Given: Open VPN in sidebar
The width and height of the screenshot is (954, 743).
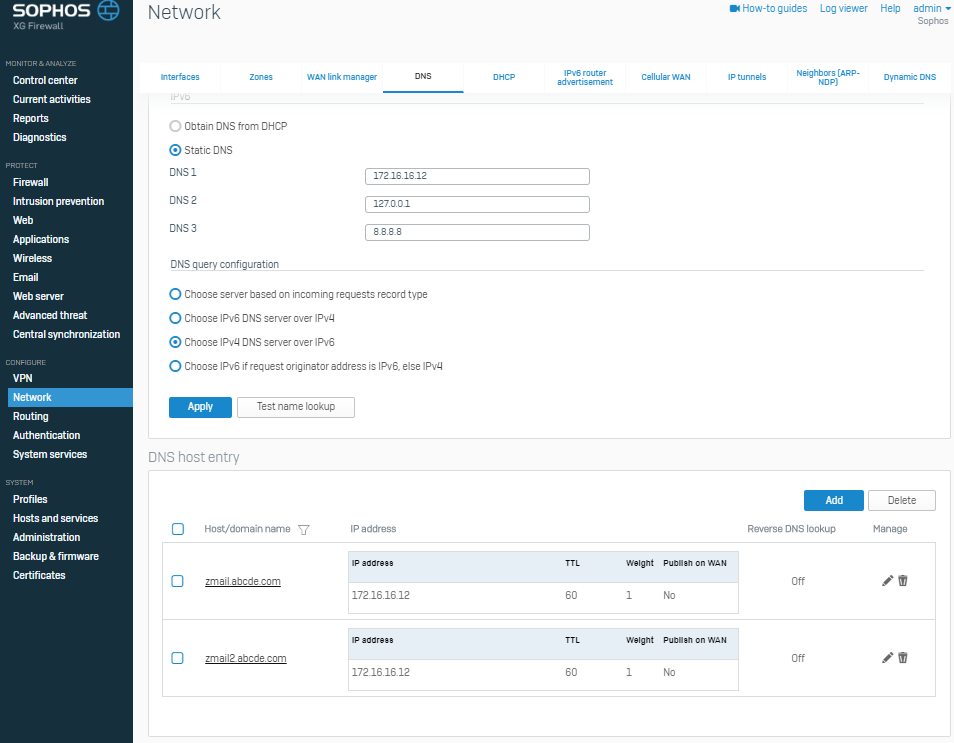Looking at the screenshot, I should [x=23, y=378].
